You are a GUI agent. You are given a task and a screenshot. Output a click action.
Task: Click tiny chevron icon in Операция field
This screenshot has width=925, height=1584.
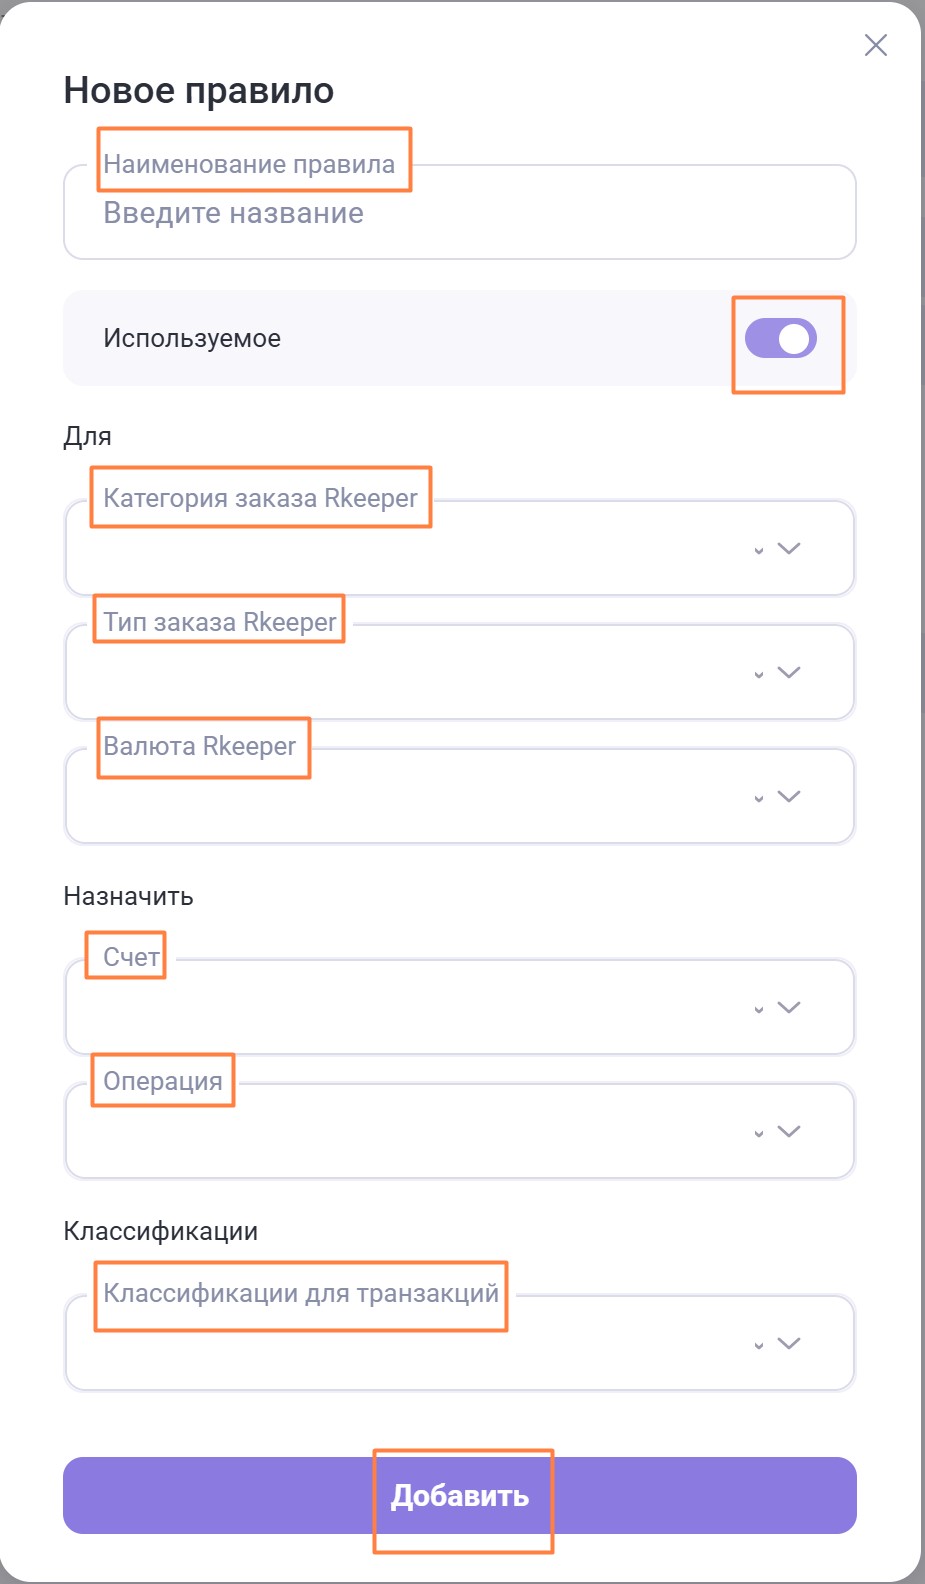point(759,1134)
